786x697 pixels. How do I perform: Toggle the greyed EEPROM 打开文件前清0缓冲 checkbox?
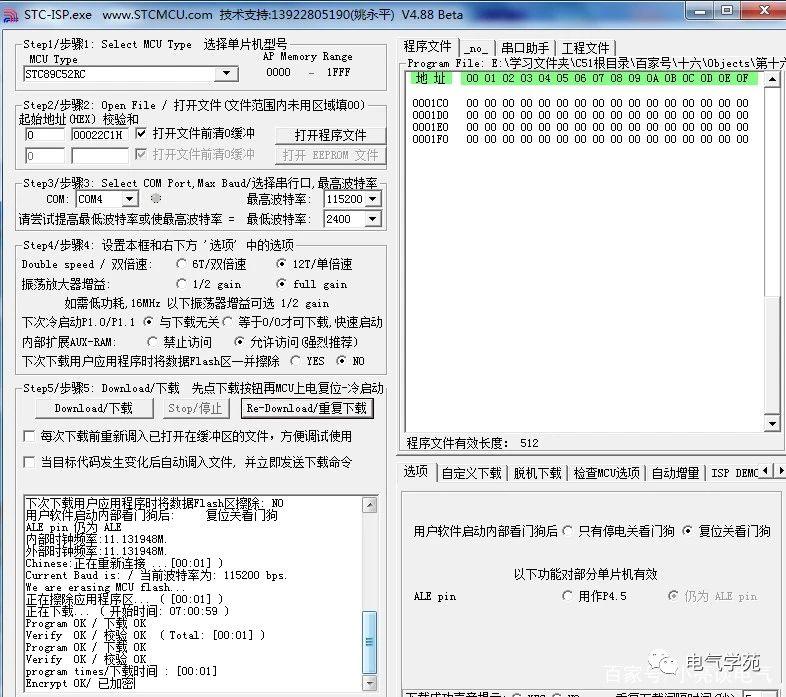pos(141,154)
